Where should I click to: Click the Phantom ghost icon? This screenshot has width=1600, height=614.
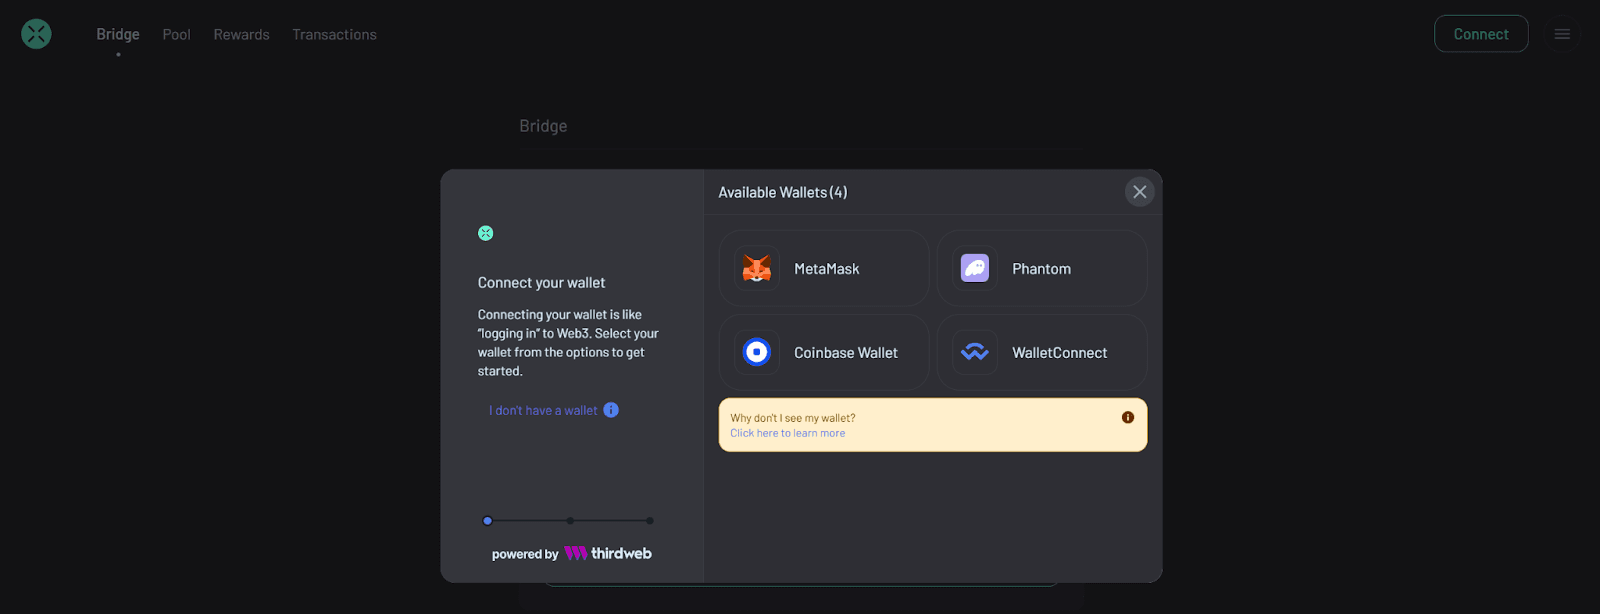pos(975,268)
